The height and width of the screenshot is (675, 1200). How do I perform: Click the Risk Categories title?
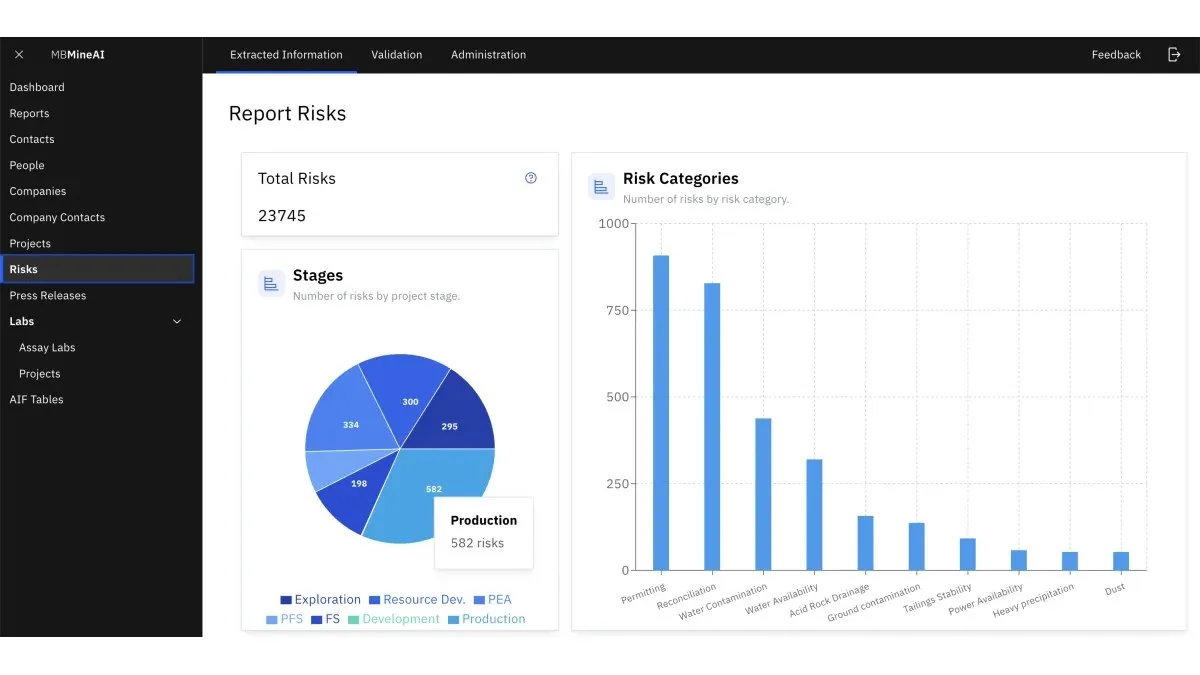click(681, 179)
